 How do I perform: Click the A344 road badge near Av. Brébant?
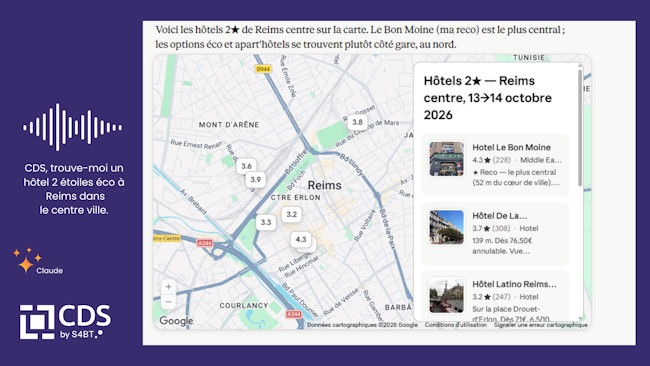point(204,243)
